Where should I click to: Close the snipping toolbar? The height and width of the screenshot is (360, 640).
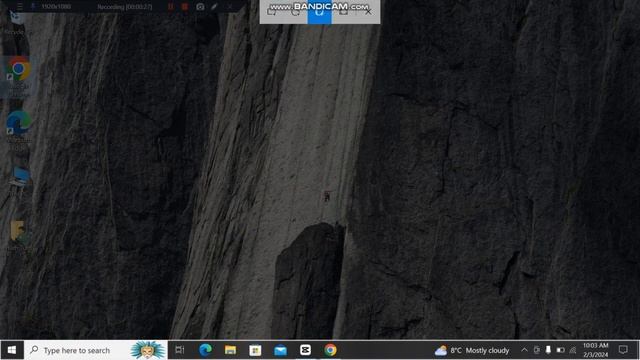tap(368, 12)
